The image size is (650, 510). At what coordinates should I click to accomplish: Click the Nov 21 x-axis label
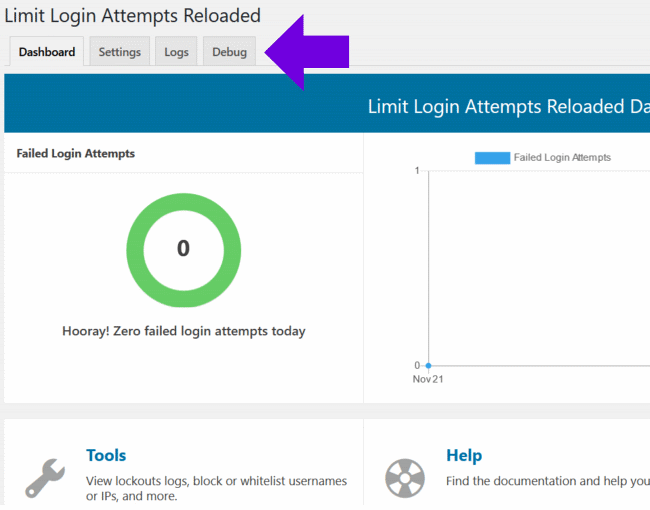[428, 379]
